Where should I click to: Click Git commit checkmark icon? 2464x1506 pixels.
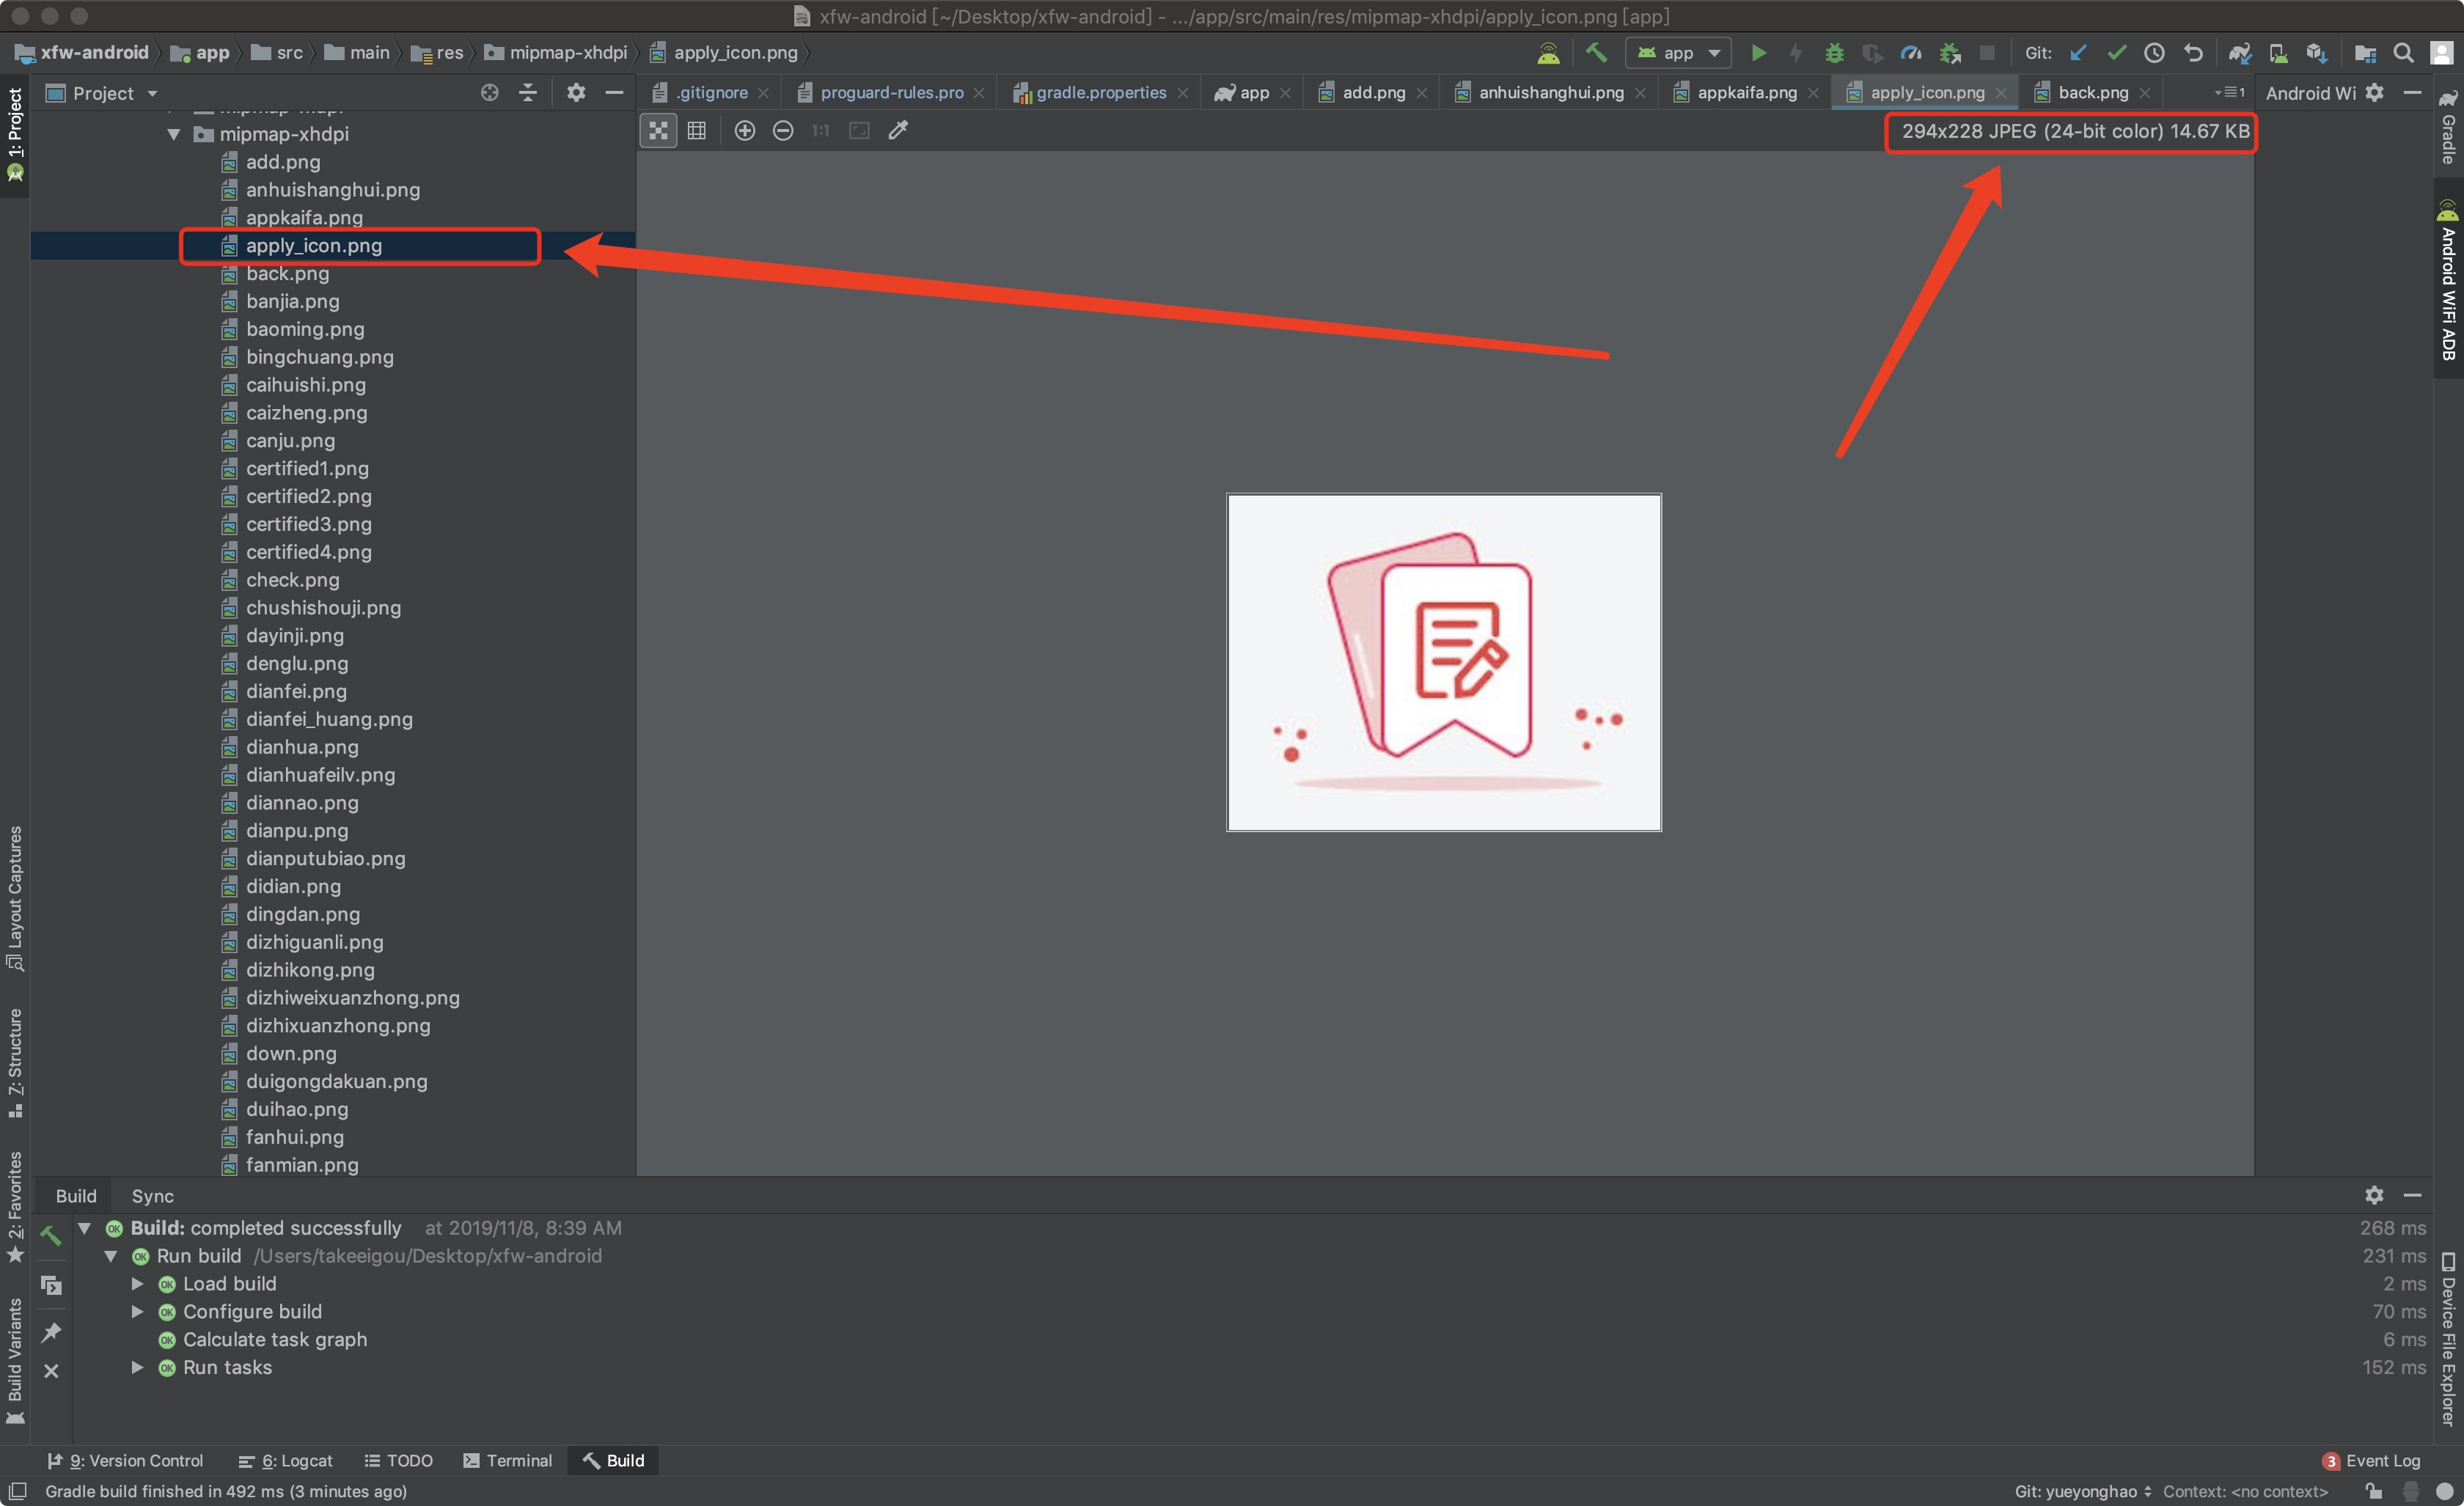tap(2117, 53)
